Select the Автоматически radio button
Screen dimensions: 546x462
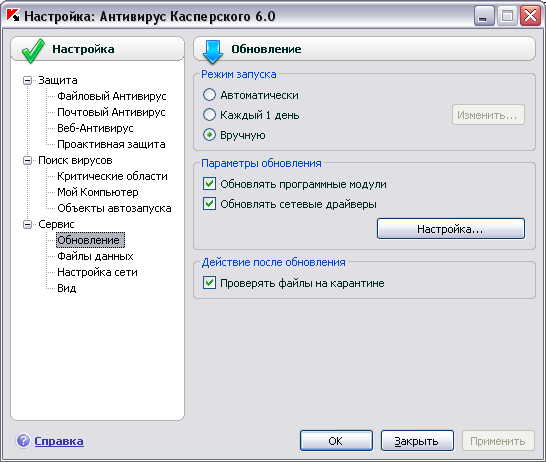tap(209, 95)
